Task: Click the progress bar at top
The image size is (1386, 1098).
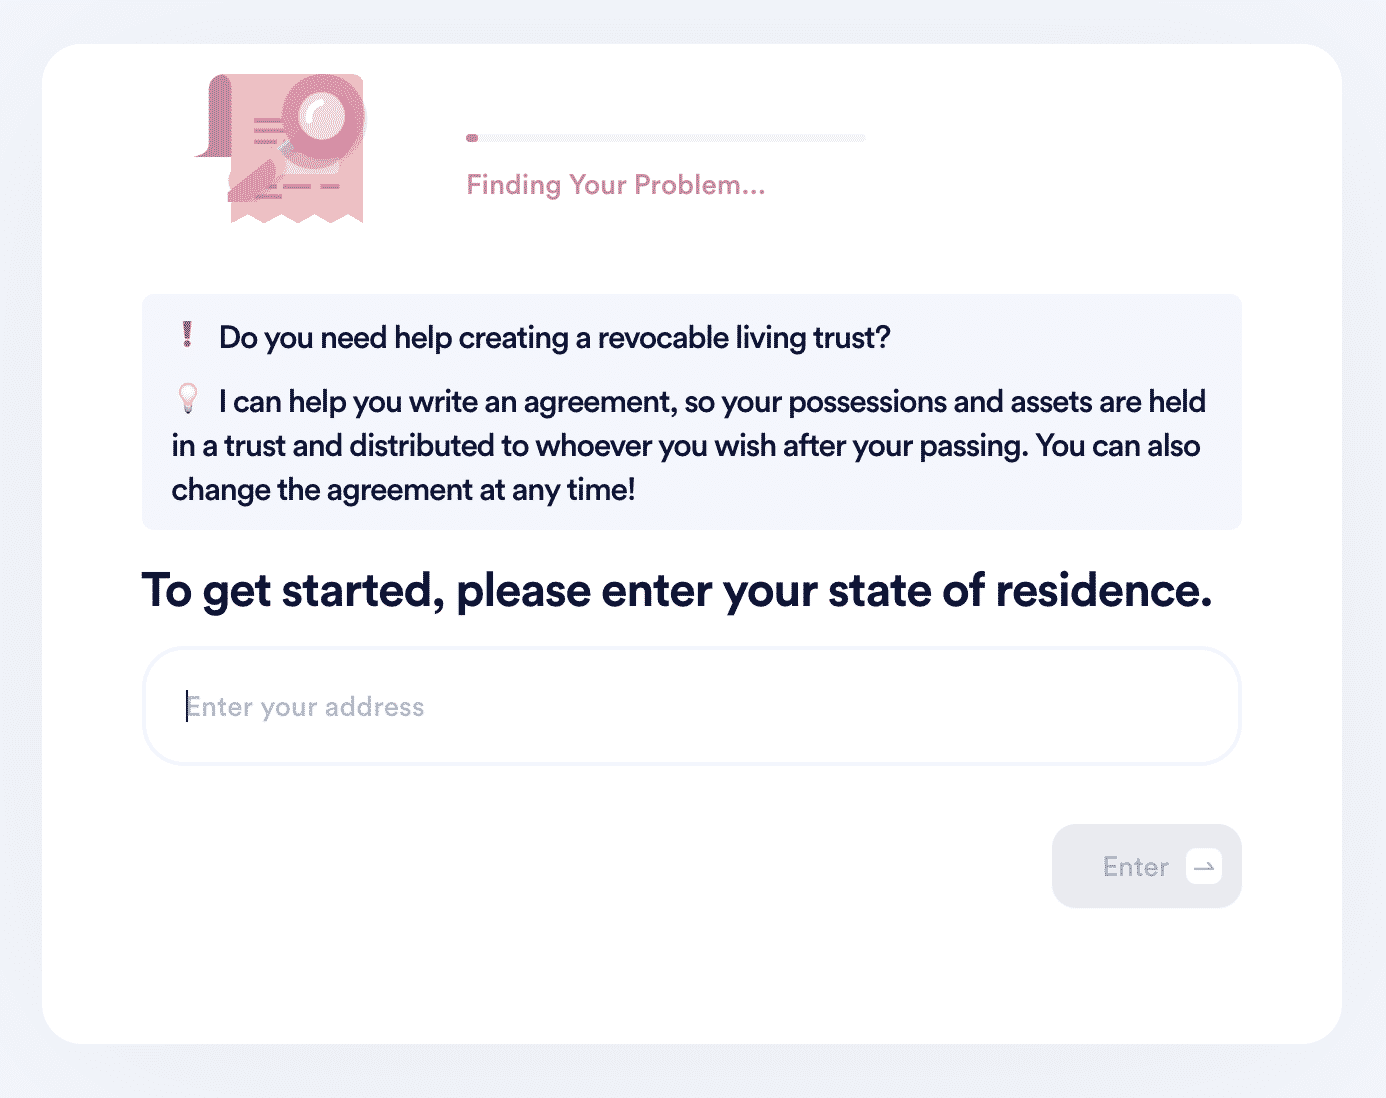Action: 666,138
